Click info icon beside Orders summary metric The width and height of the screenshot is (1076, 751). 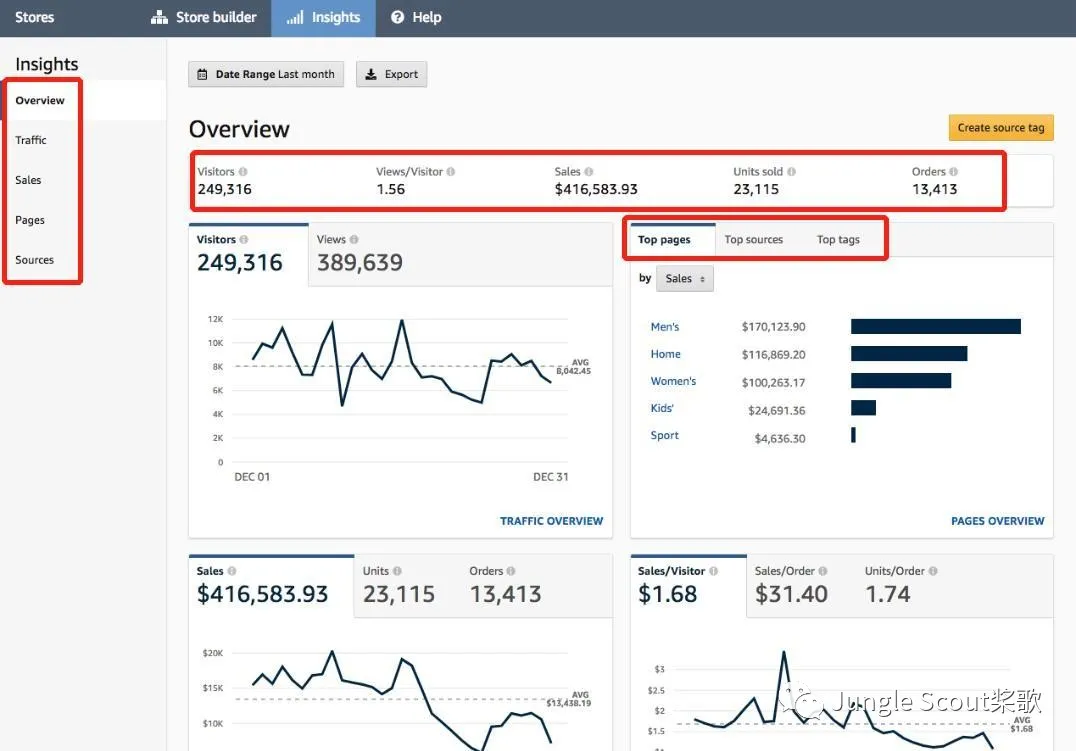click(953, 172)
